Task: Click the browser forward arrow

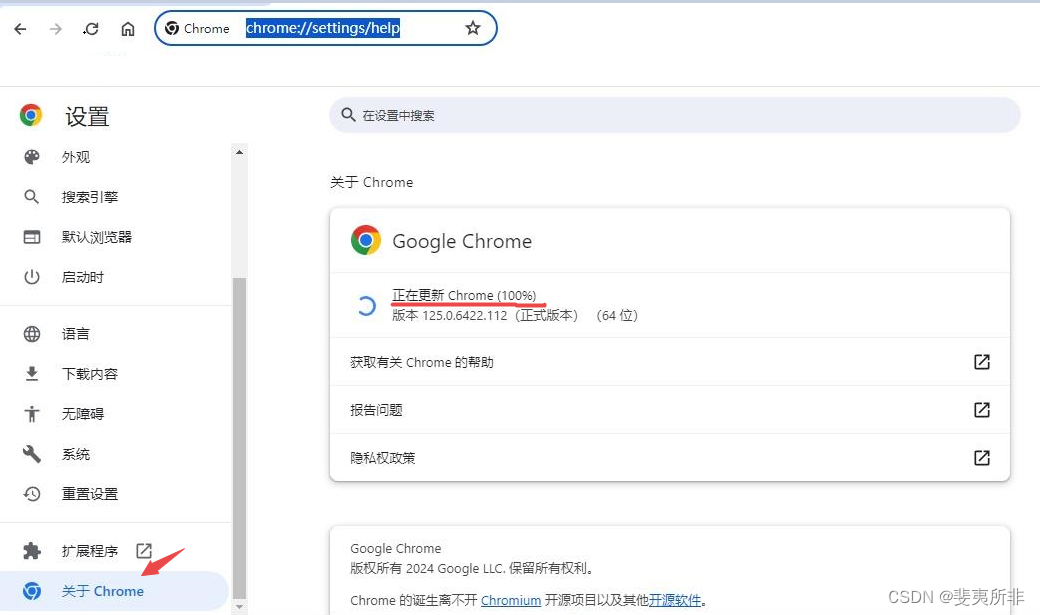Action: pyautogui.click(x=56, y=29)
